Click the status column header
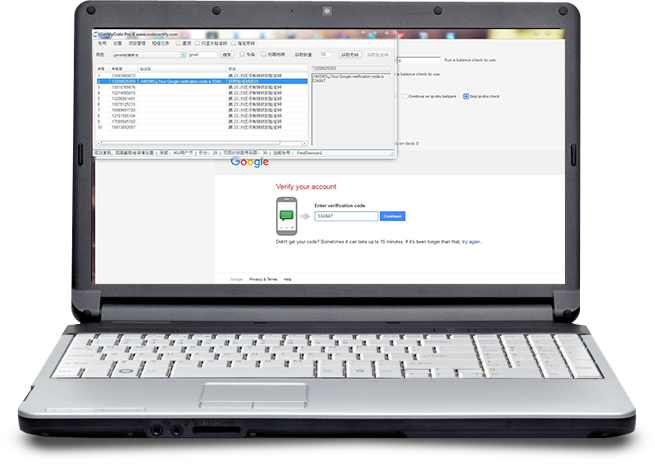This screenshot has height=464, width=655. [267, 69]
